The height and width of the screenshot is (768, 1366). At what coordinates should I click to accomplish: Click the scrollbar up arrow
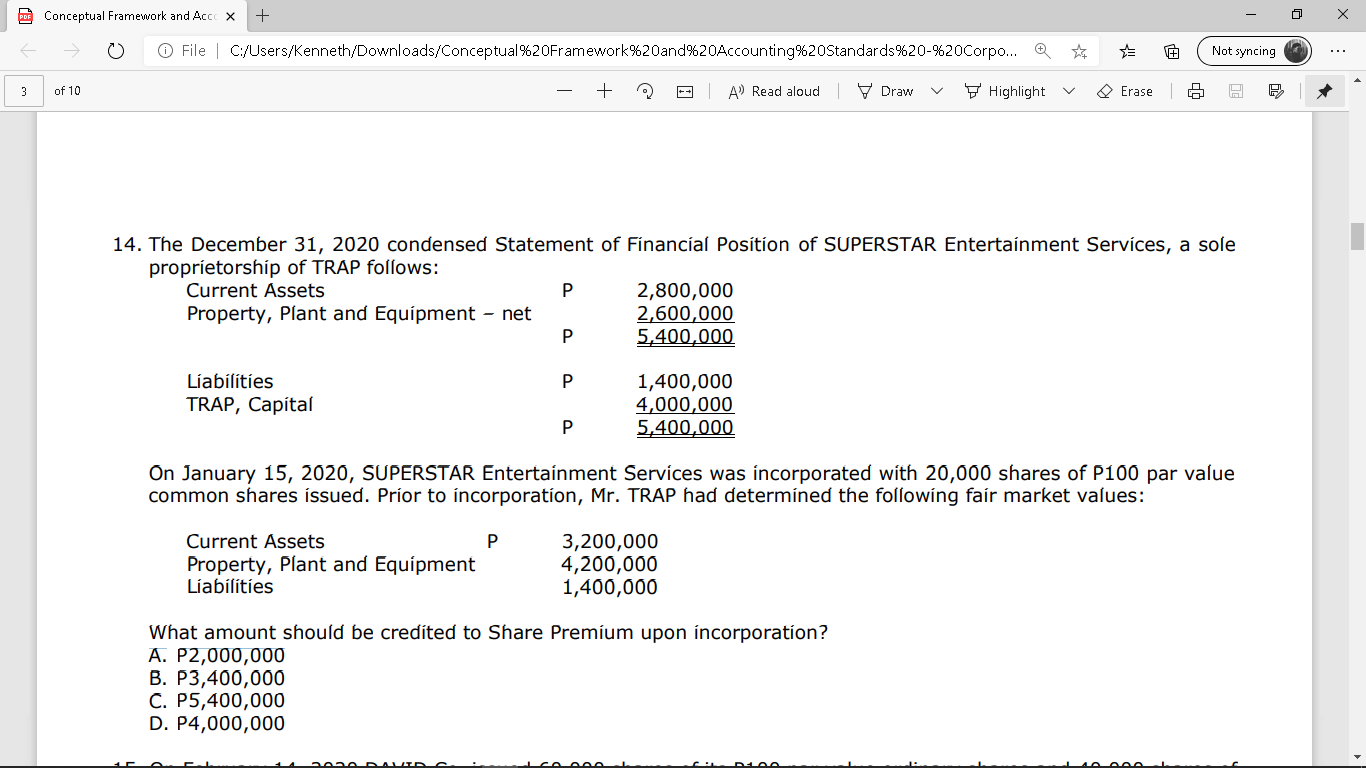click(x=1357, y=80)
